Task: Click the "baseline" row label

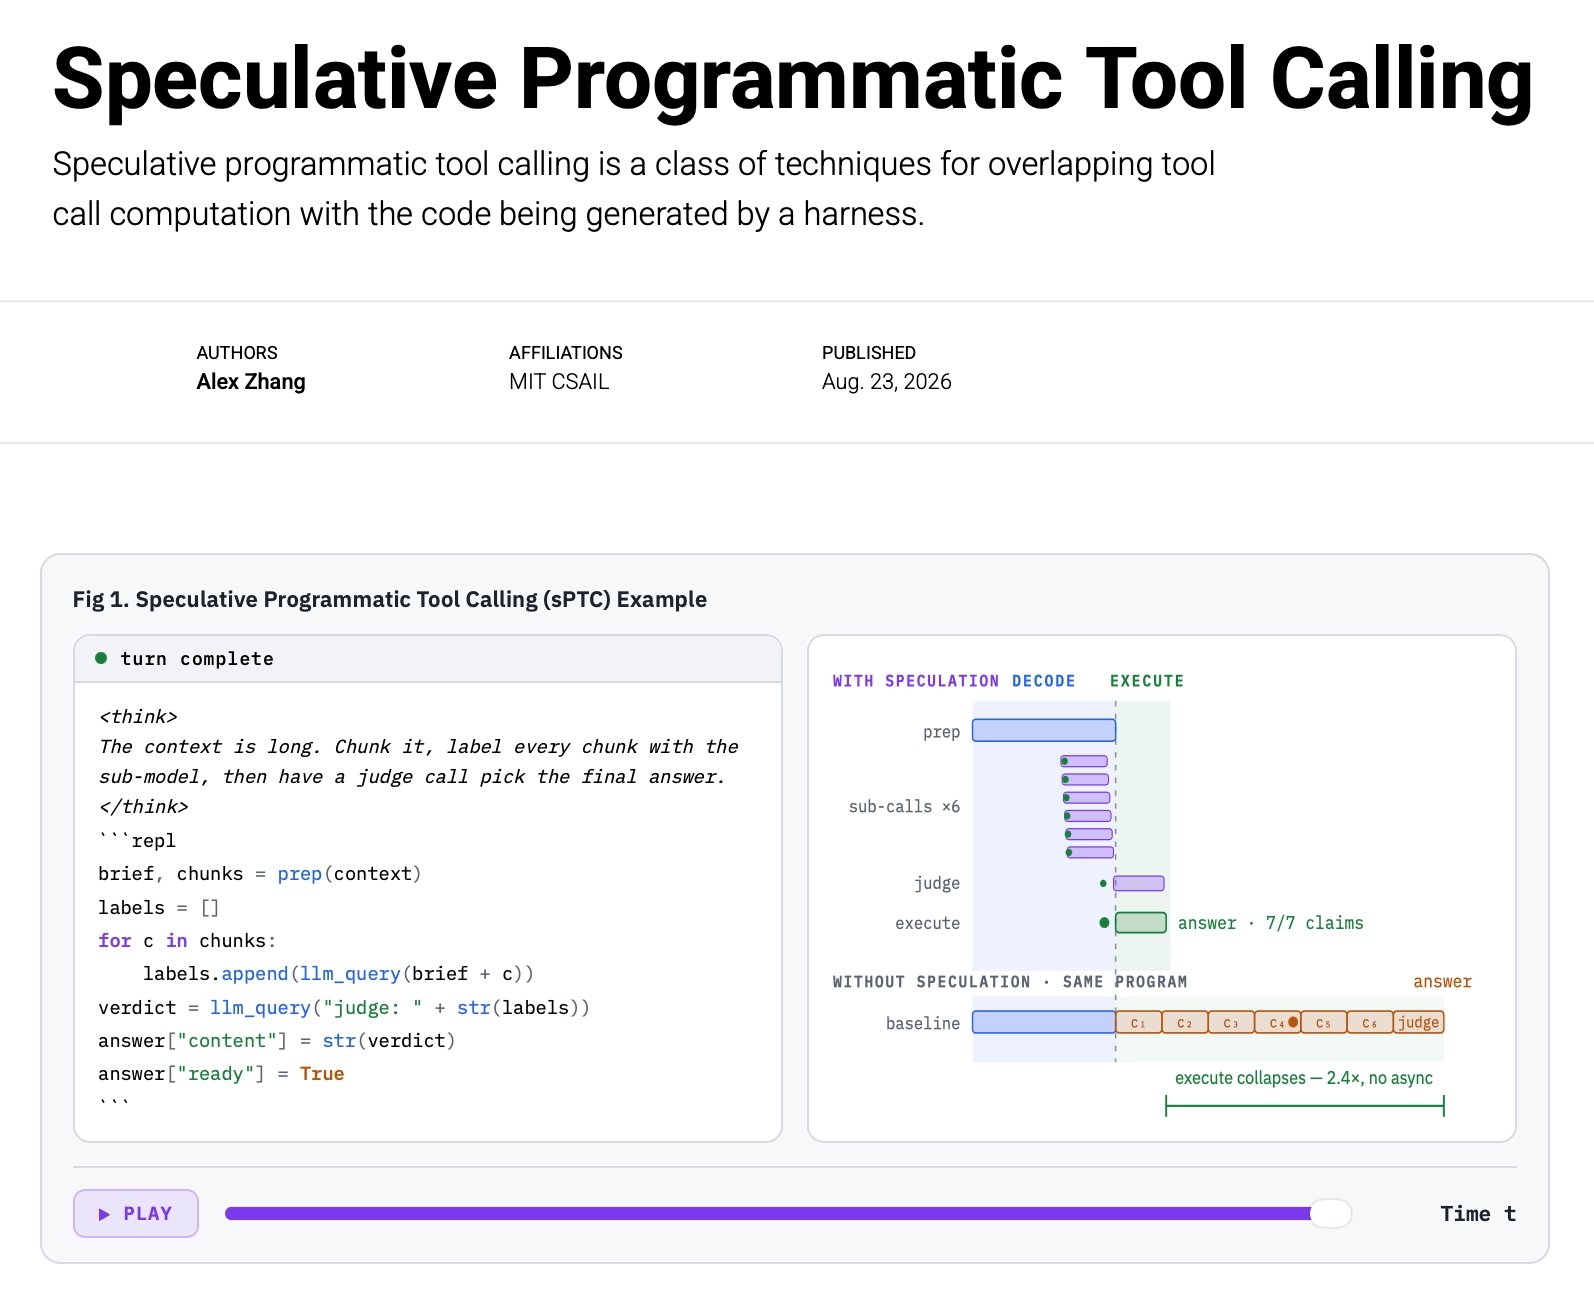Action: tap(923, 1023)
